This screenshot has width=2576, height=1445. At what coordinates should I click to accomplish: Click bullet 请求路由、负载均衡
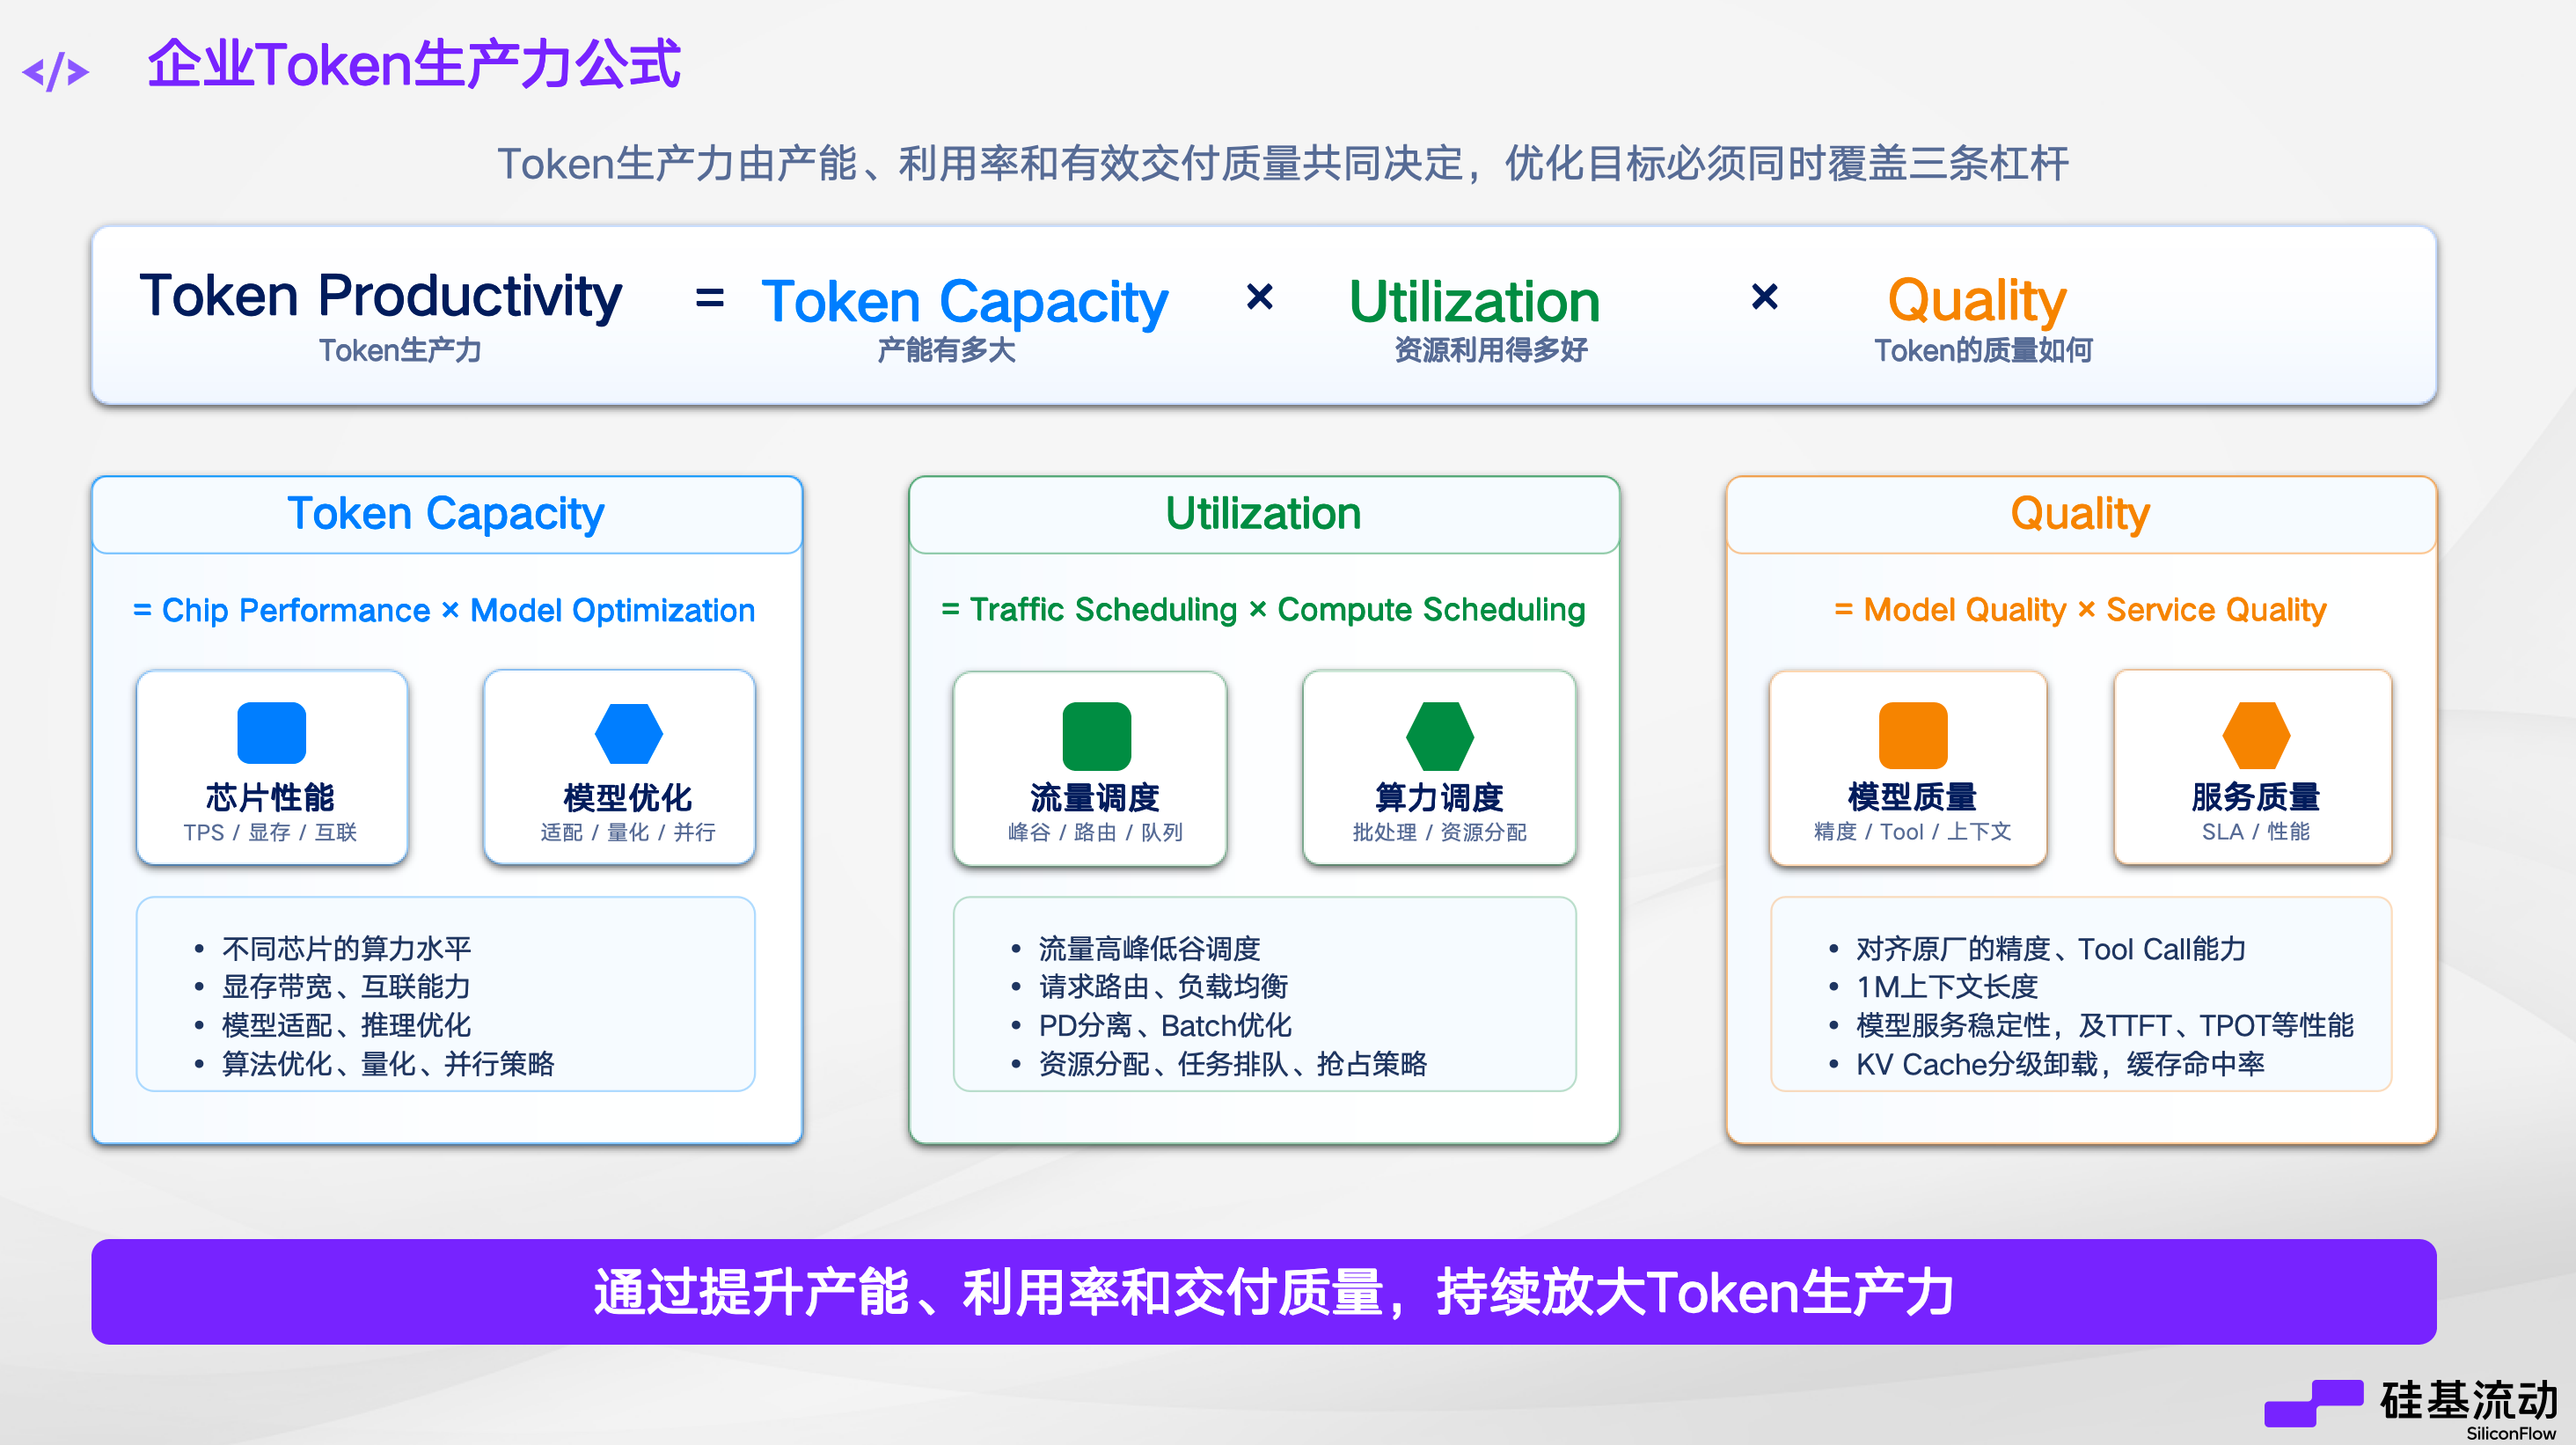[1164, 986]
